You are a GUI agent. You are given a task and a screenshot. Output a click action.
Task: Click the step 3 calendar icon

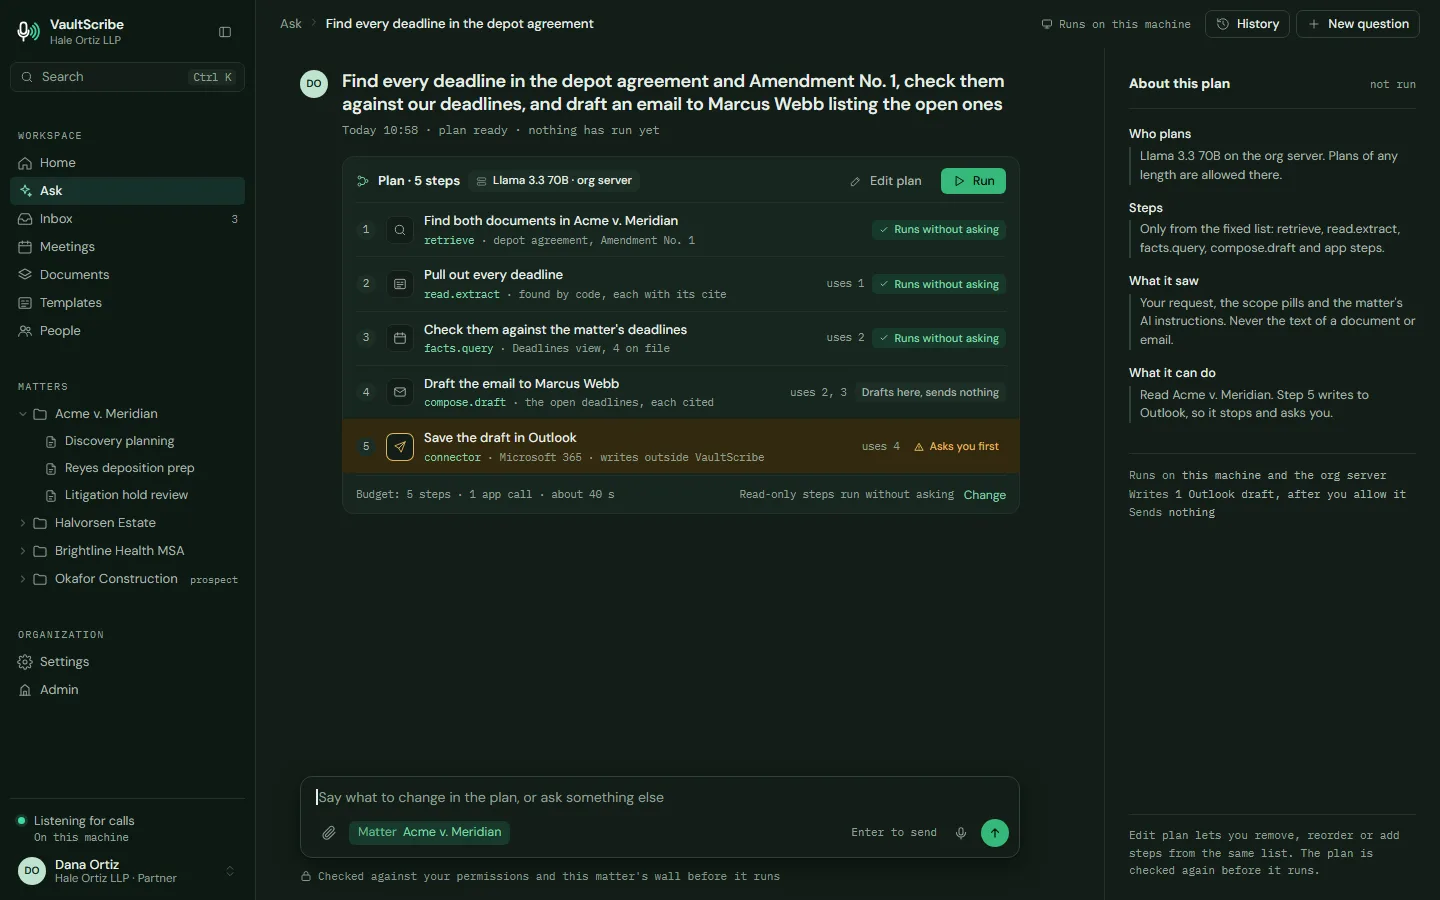tap(400, 338)
